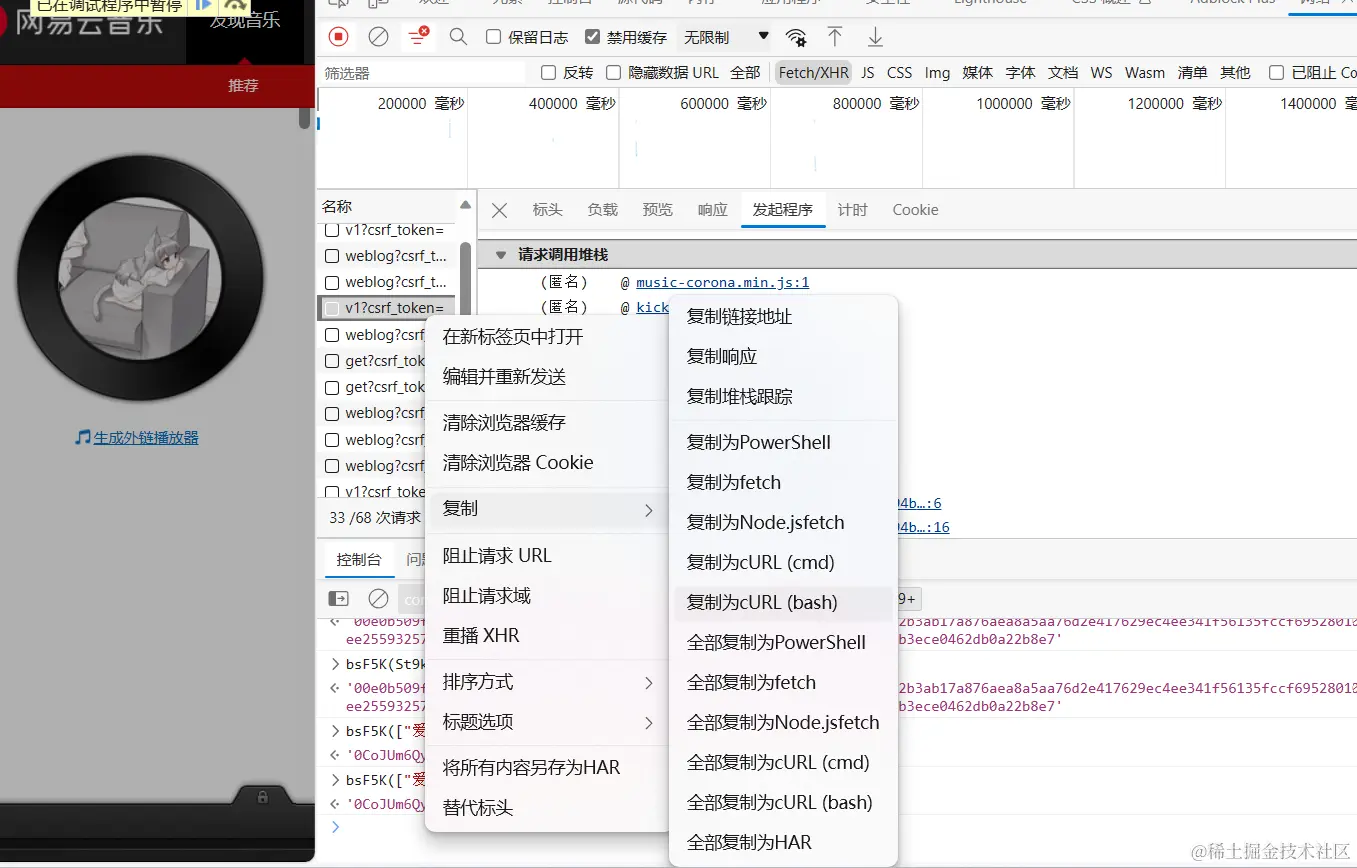Screen dimensions: 1357x868
Task: Open music-corona.min.js:1 source link
Action: point(723,283)
